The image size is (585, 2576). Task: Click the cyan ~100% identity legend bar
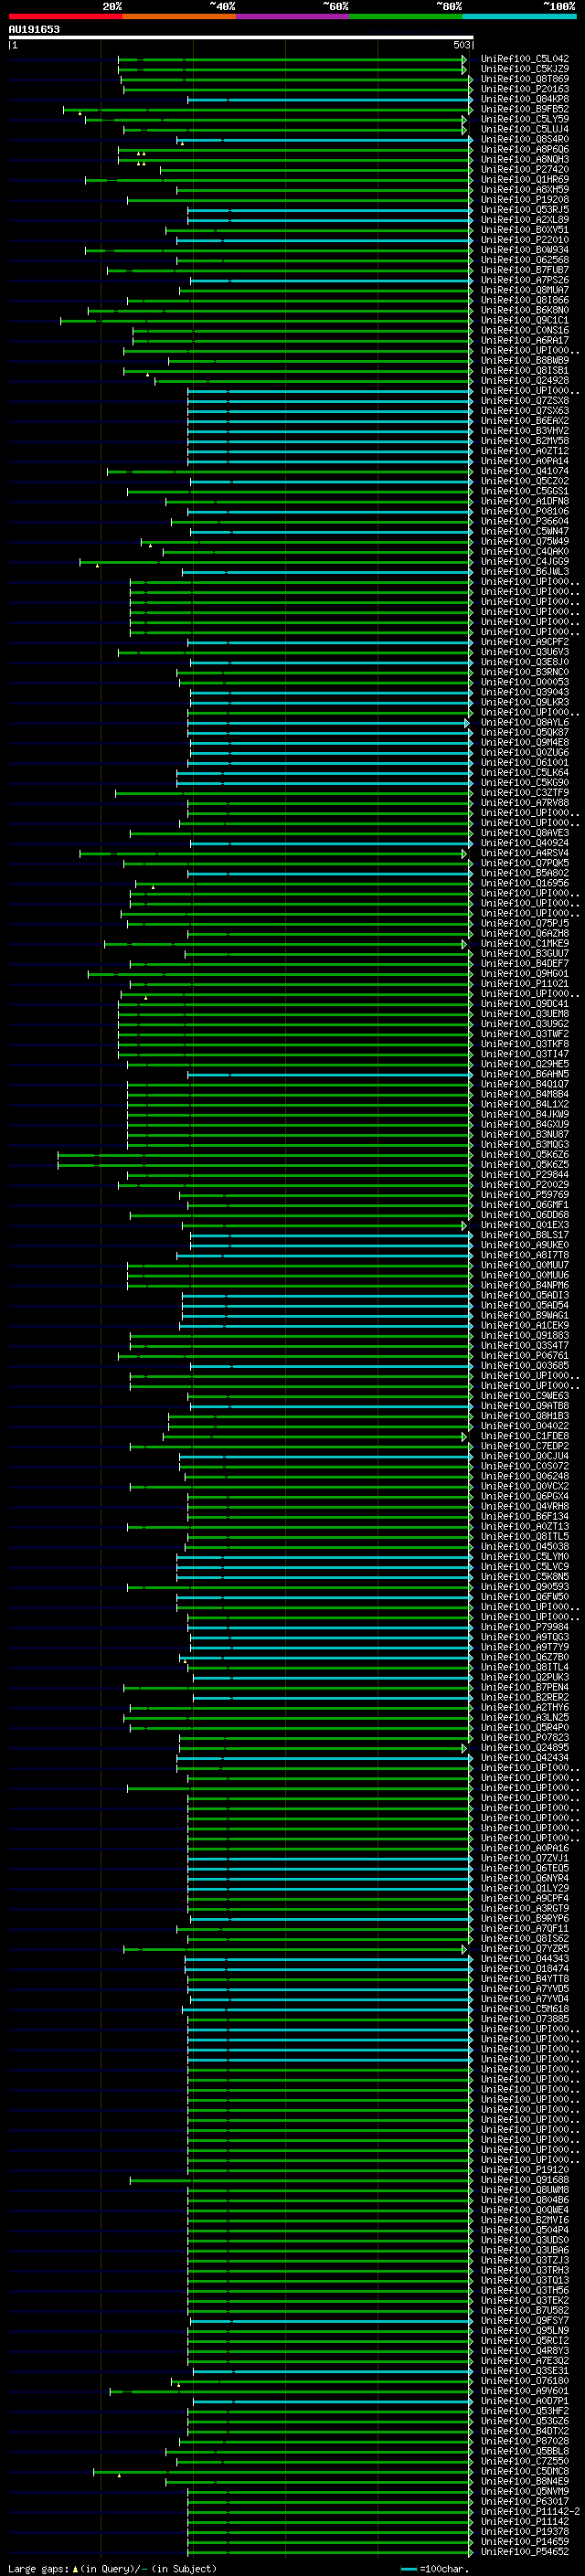click(x=520, y=16)
